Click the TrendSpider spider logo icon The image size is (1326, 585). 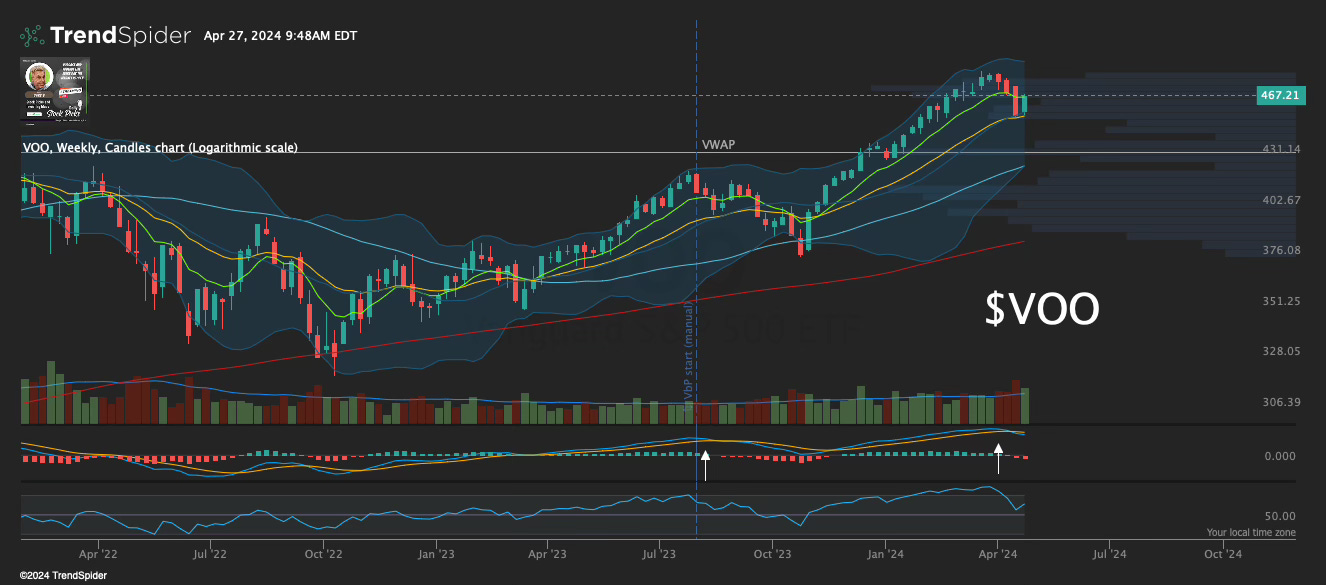point(33,36)
